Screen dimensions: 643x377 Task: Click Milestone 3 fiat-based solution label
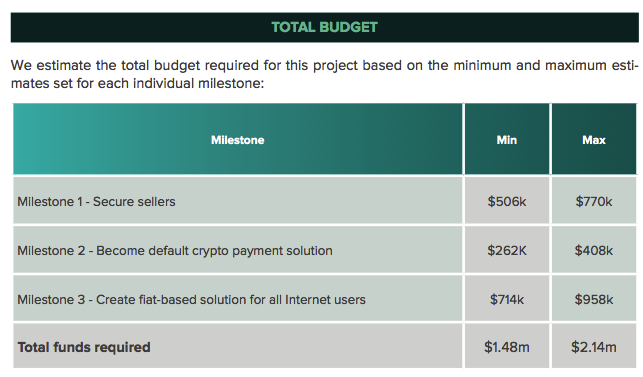pos(191,299)
